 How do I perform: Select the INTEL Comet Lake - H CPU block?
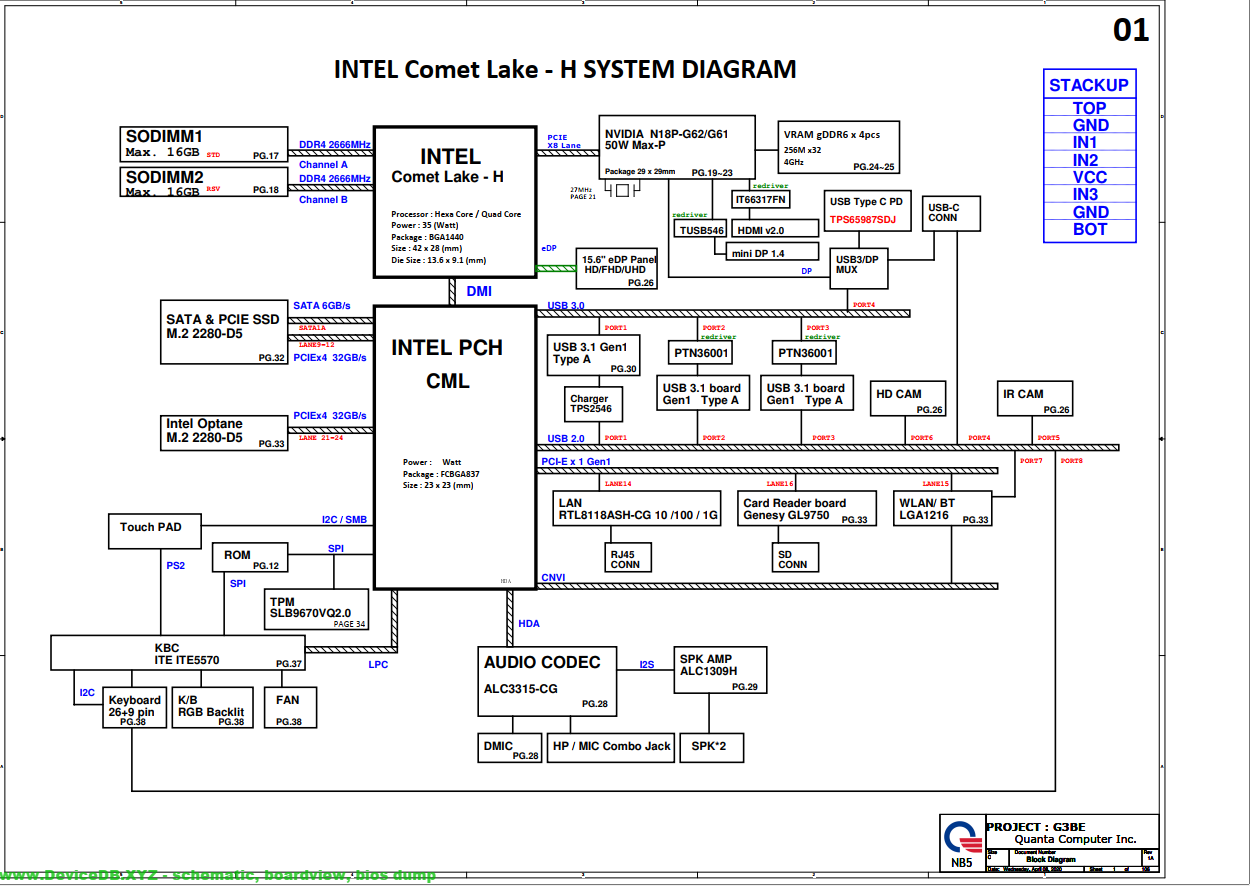click(x=454, y=201)
